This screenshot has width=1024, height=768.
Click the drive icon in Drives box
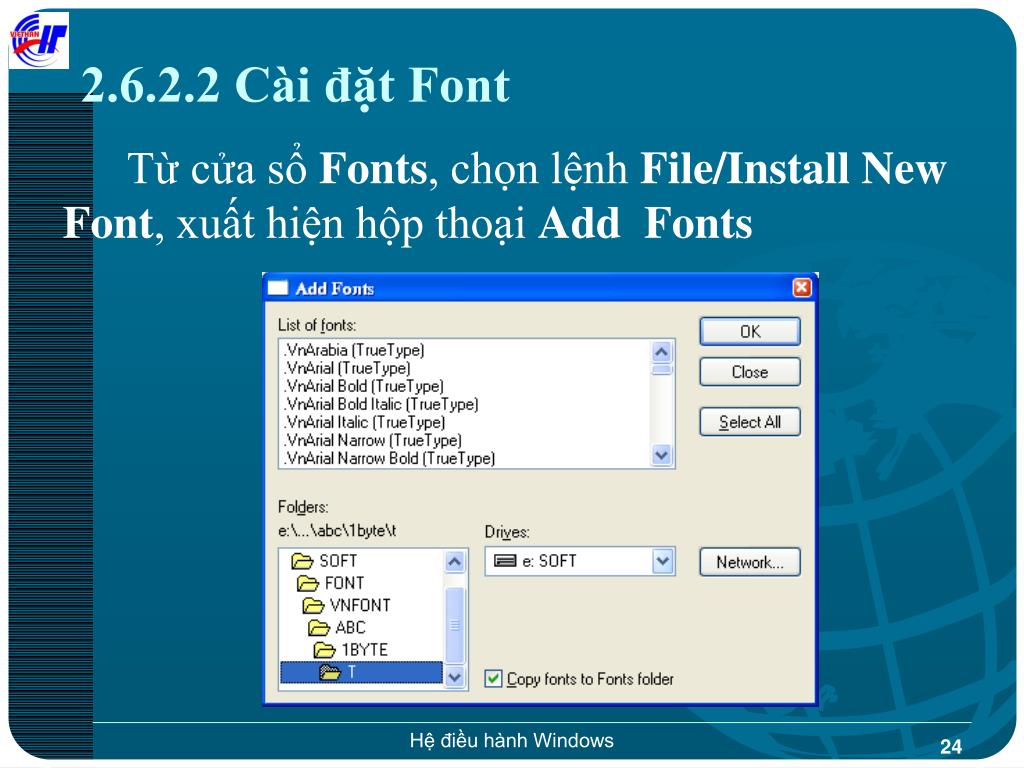point(505,561)
